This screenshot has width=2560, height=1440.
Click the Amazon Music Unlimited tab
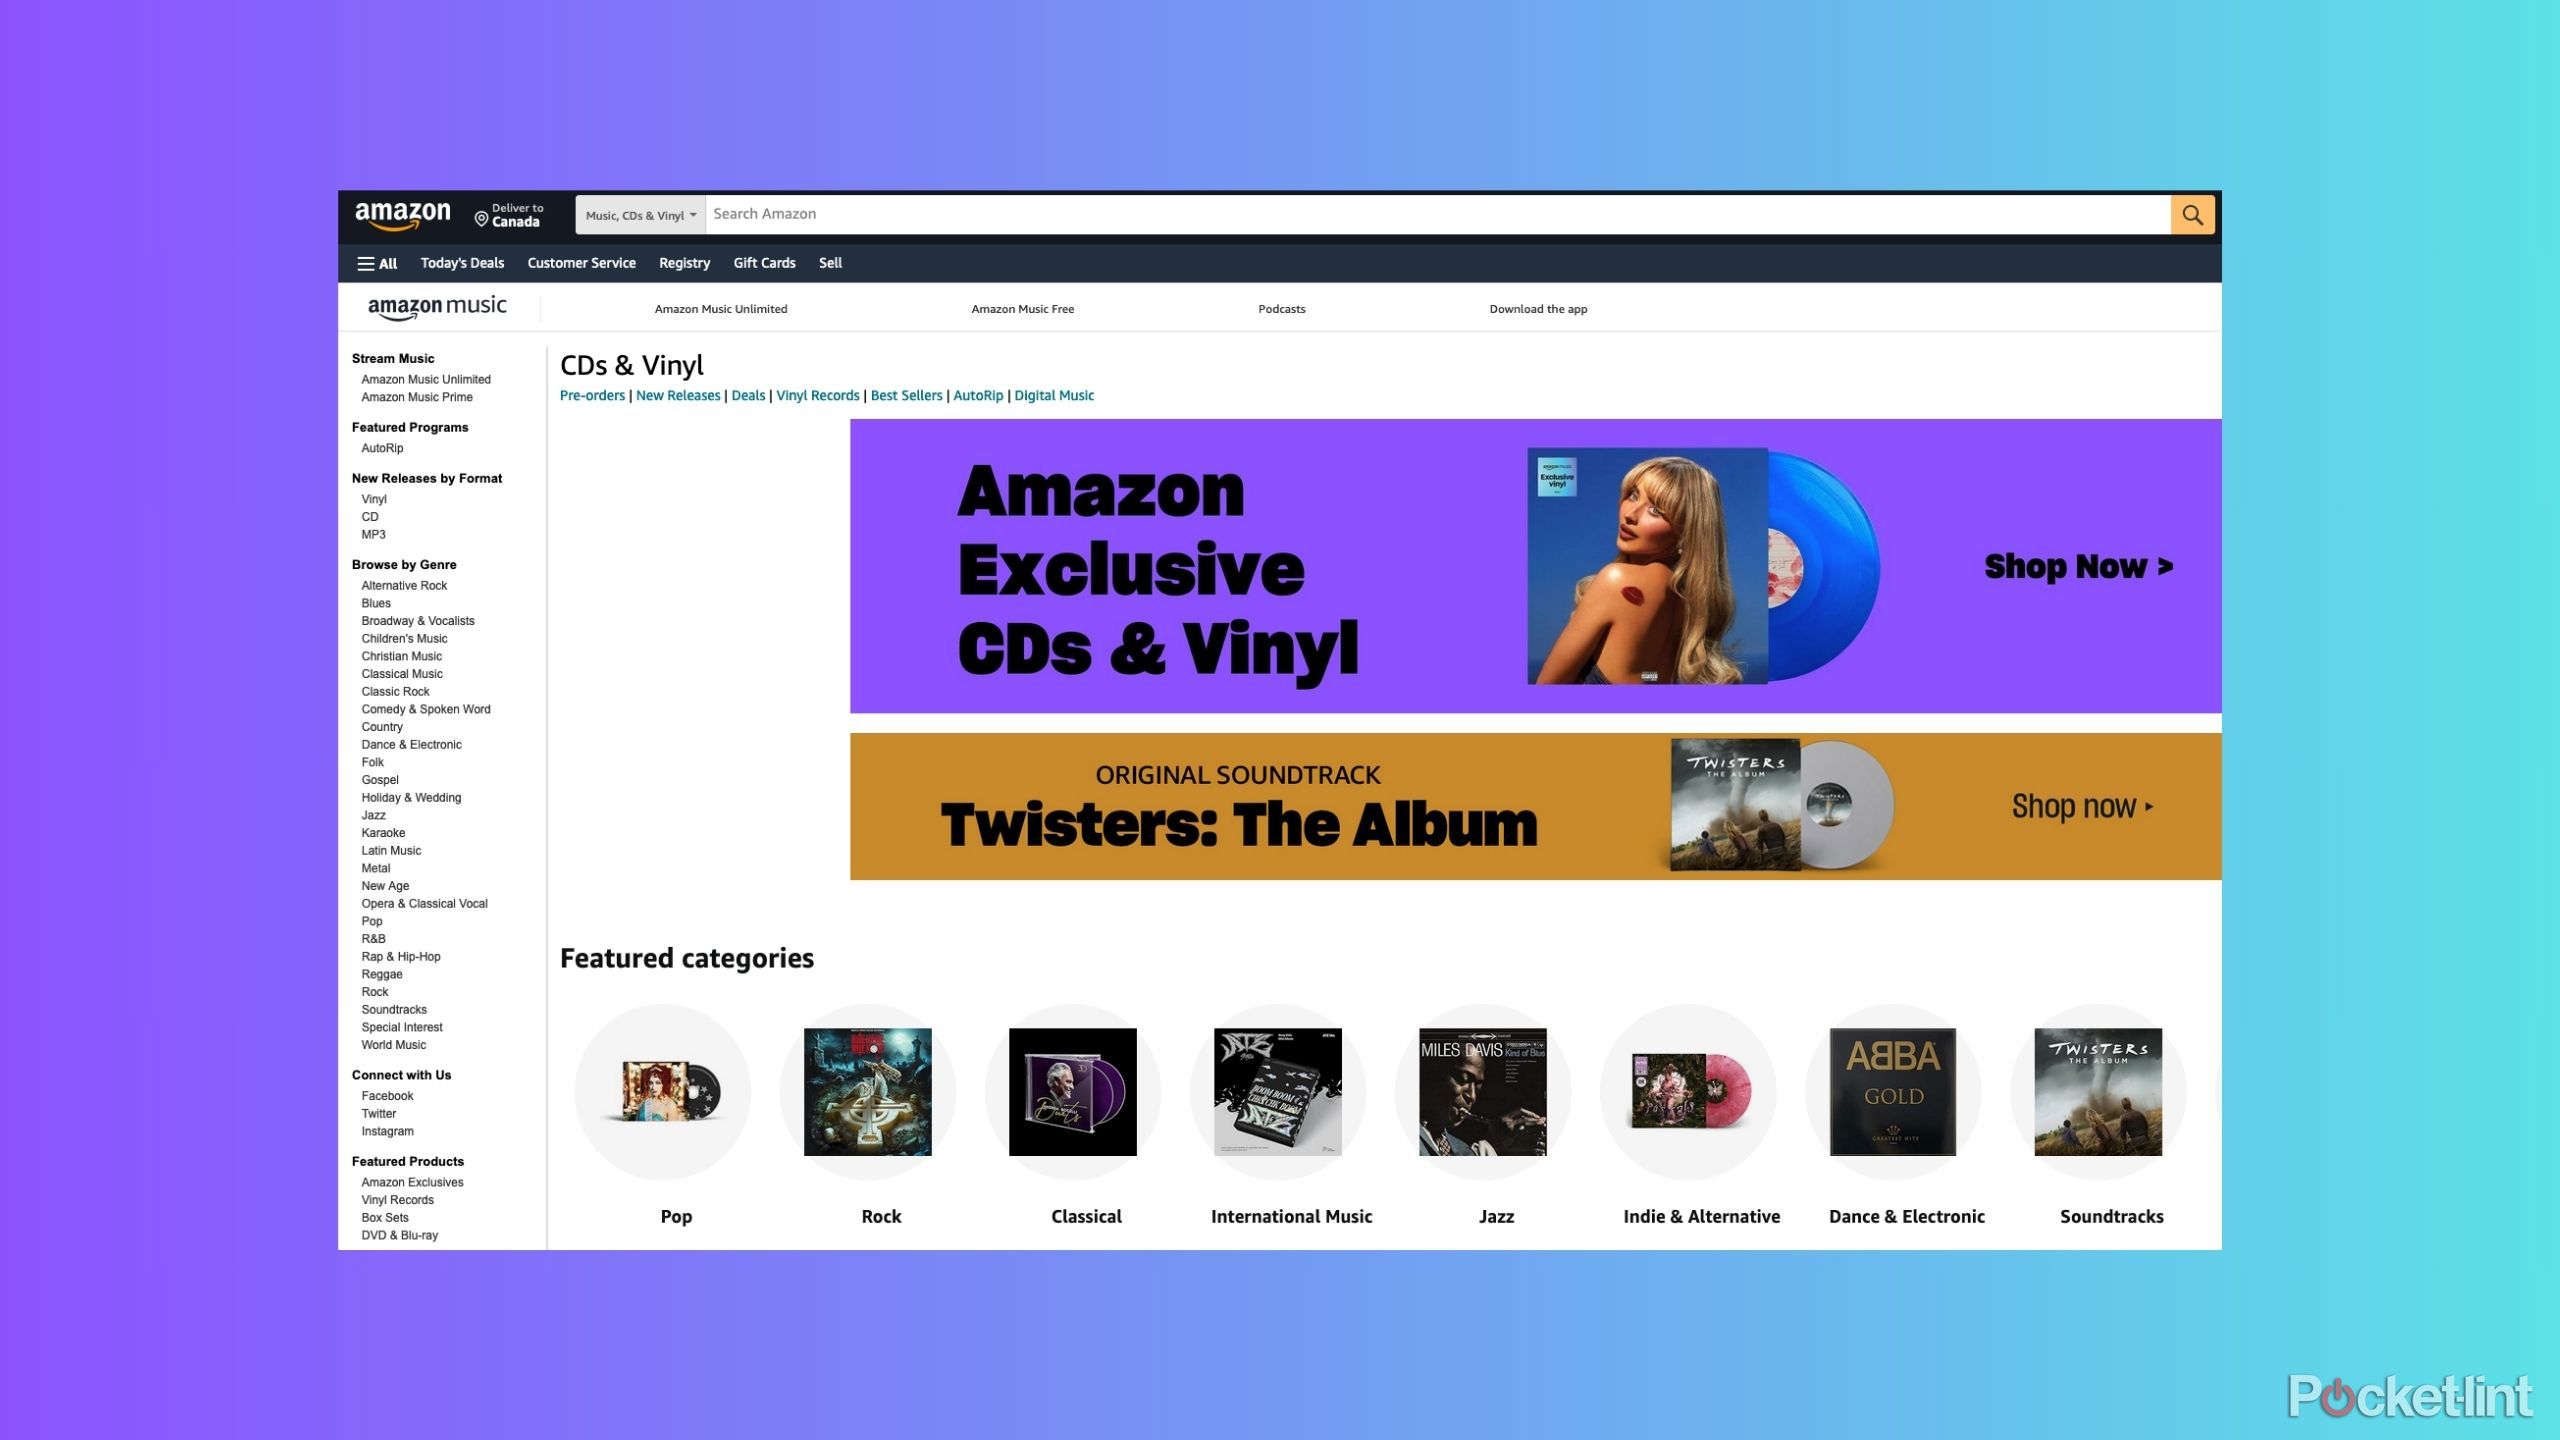click(x=719, y=308)
